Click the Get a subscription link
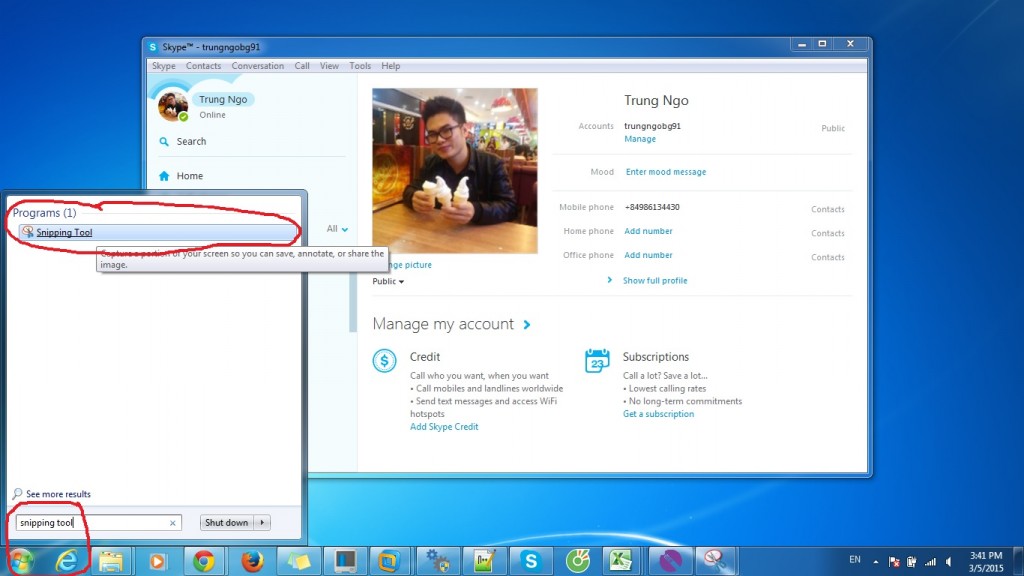 click(x=658, y=414)
